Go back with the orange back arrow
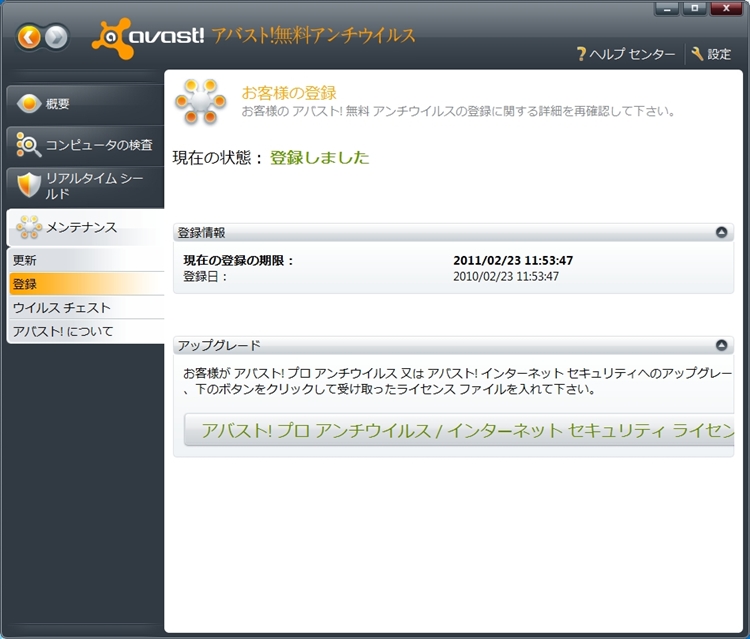The image size is (750, 639). (30, 37)
